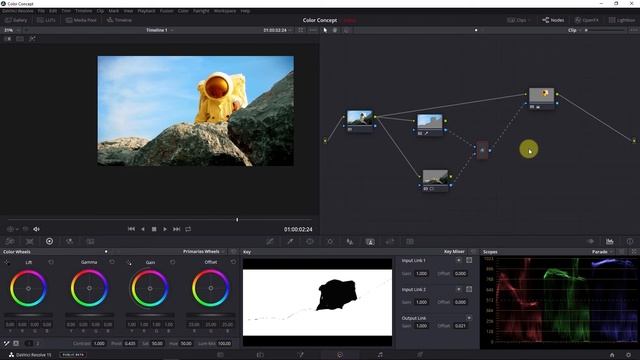640x360 pixels.
Task: Open the Power Window palette
Action: (310, 242)
